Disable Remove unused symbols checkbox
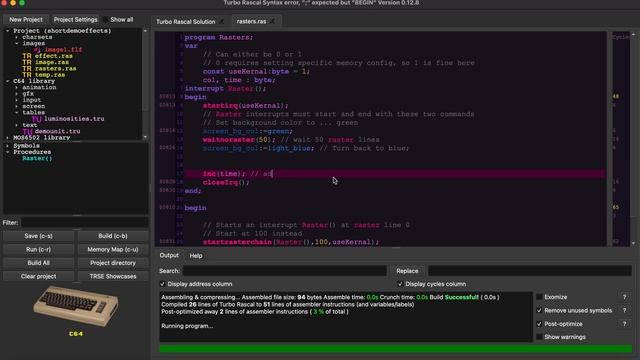640x360 pixels. coord(539,311)
